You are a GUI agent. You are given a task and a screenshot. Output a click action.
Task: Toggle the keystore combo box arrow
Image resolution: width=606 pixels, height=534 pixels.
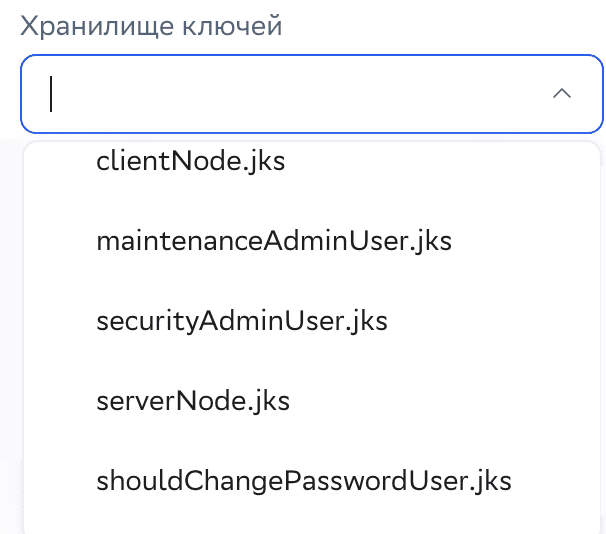pos(562,93)
